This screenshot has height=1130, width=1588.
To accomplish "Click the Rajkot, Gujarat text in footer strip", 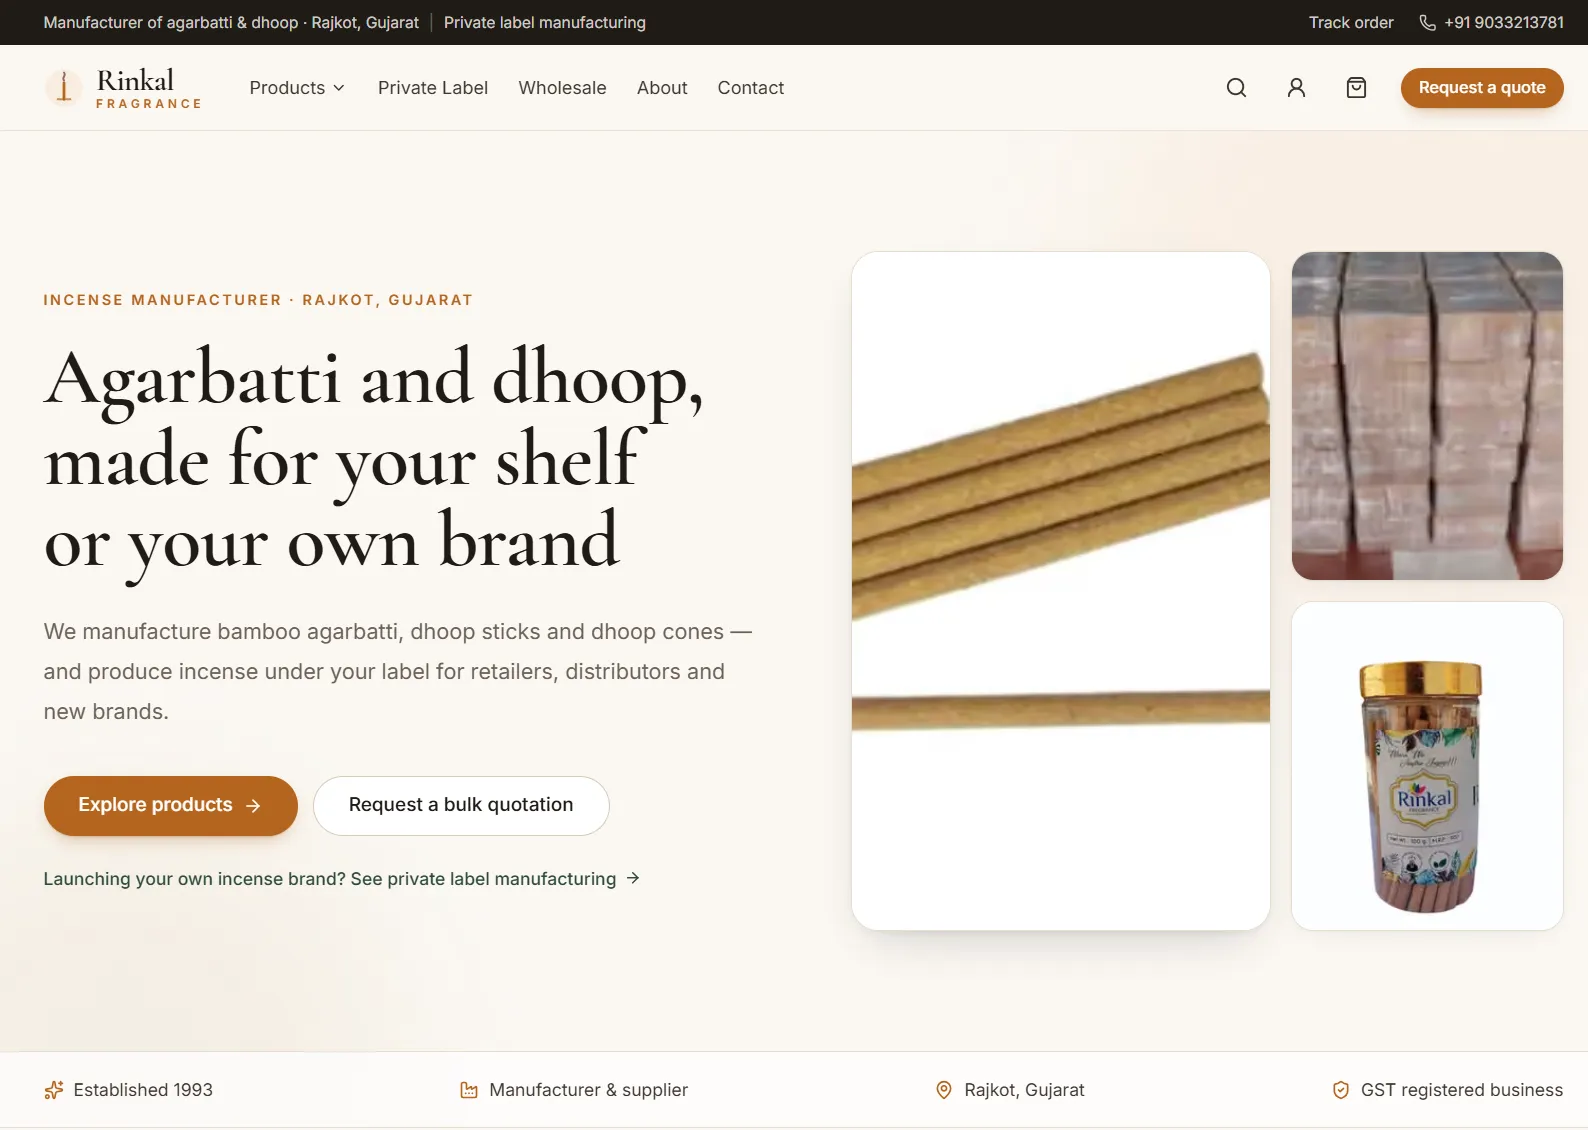I will coord(1024,1090).
